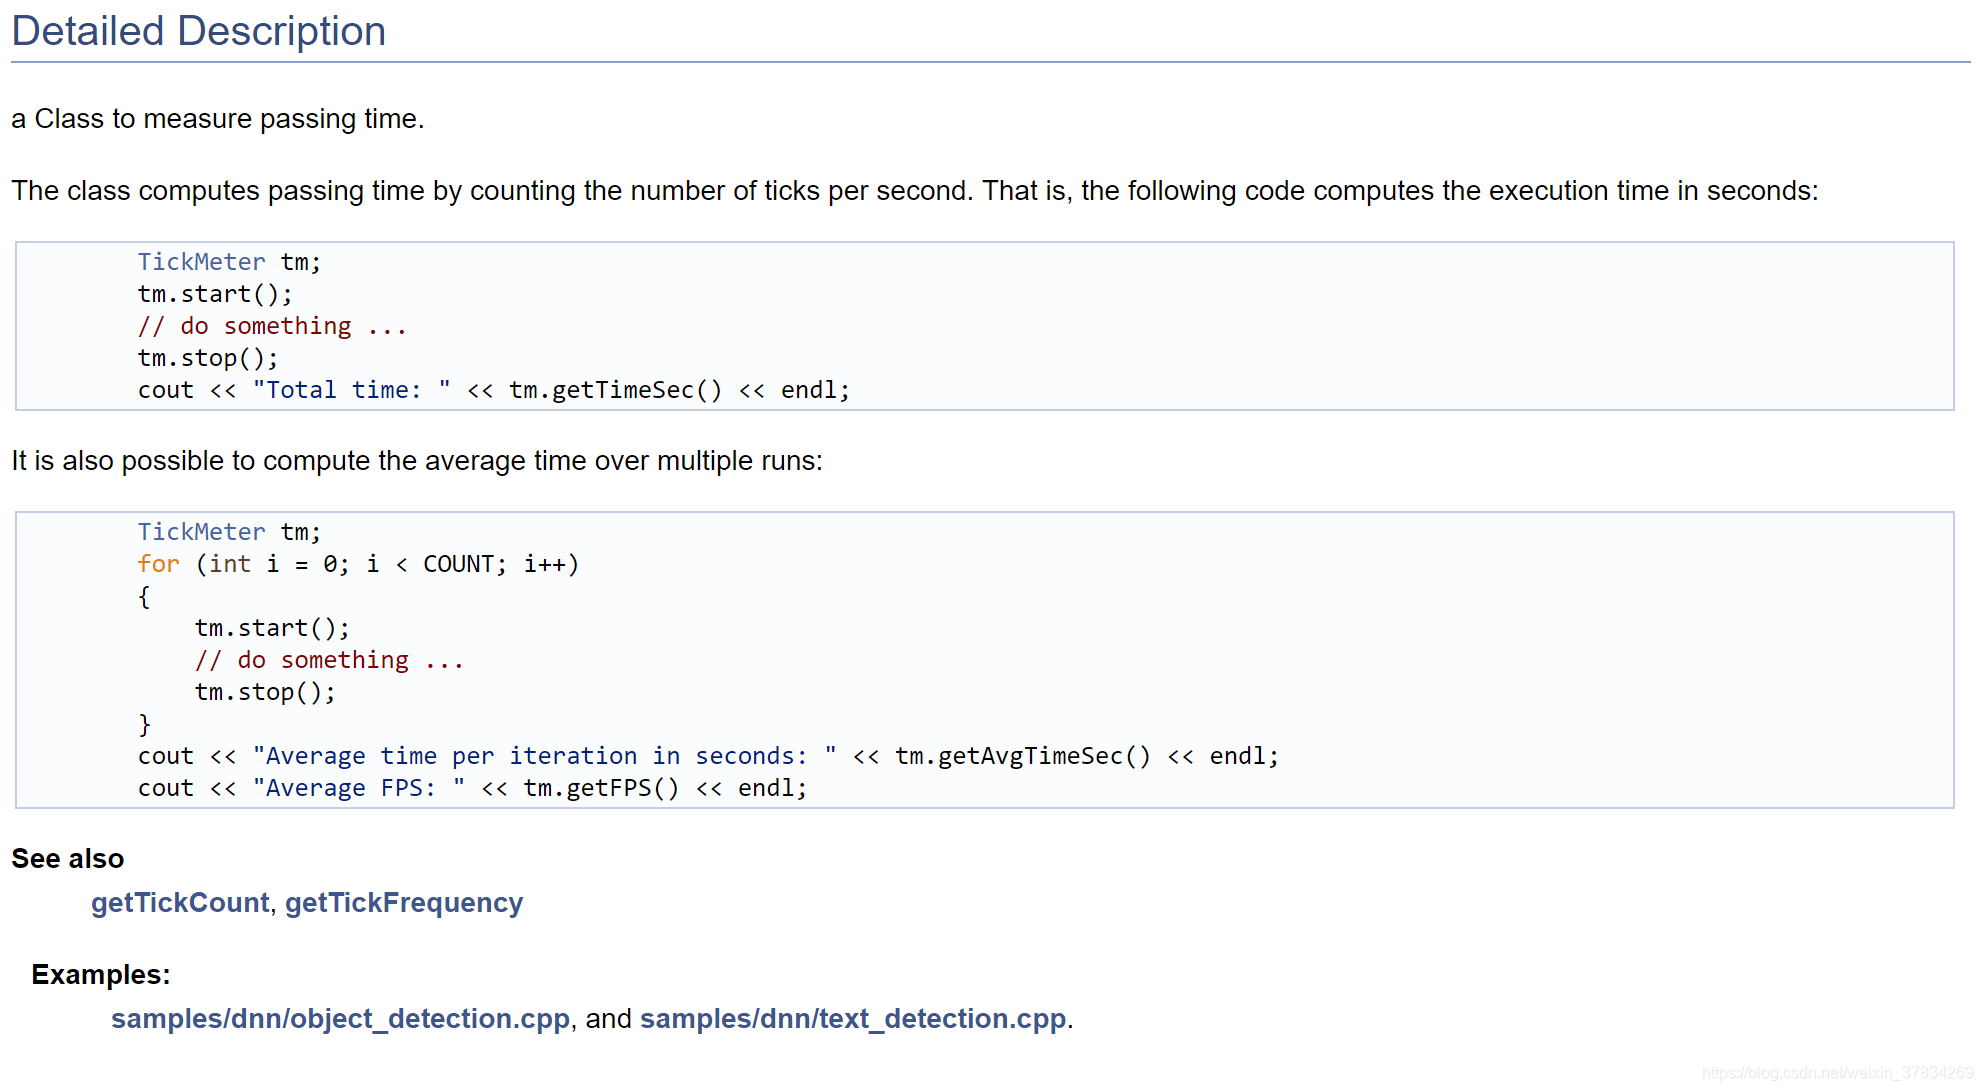Click the 'Examples:' label
This screenshot has height=1091, width=1983.
(101, 975)
